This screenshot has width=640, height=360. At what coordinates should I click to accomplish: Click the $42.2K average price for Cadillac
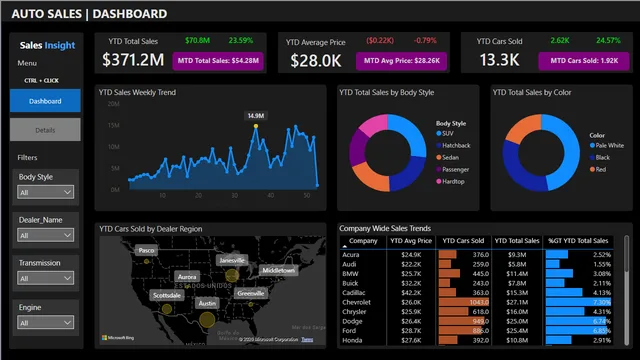pos(411,293)
